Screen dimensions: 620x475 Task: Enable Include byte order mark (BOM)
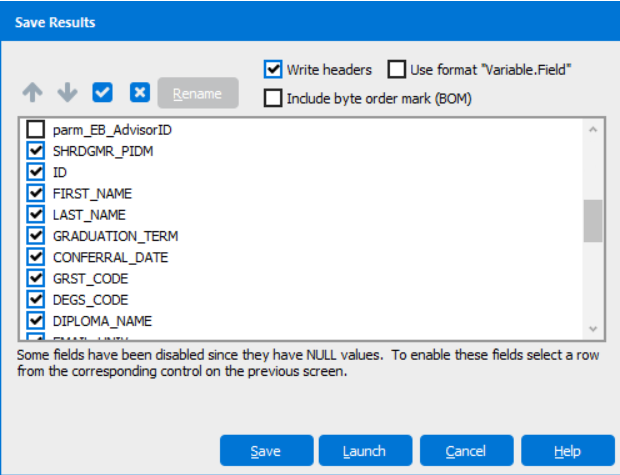pos(273,98)
